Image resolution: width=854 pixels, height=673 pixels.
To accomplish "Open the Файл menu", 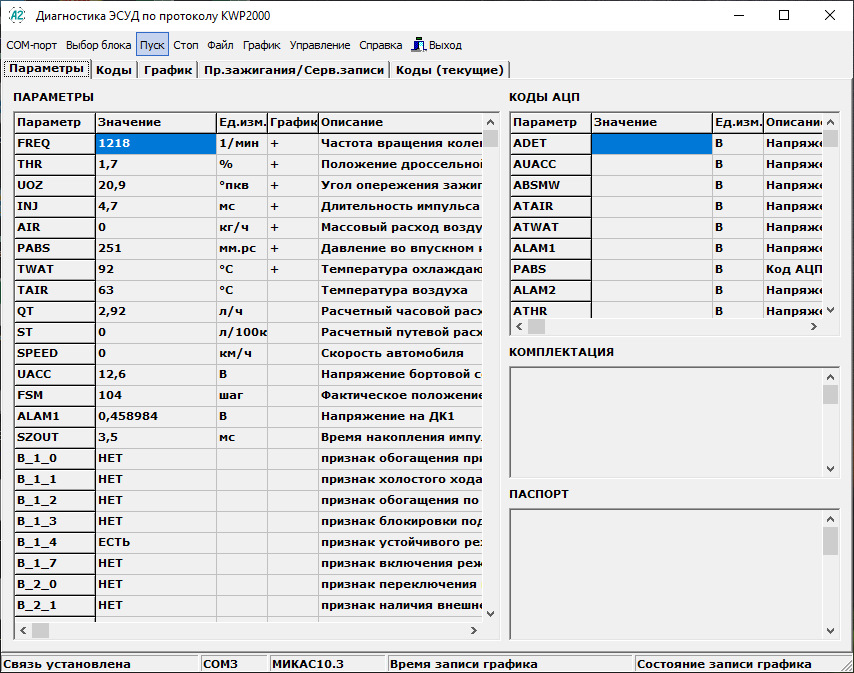I will pyautogui.click(x=220, y=45).
